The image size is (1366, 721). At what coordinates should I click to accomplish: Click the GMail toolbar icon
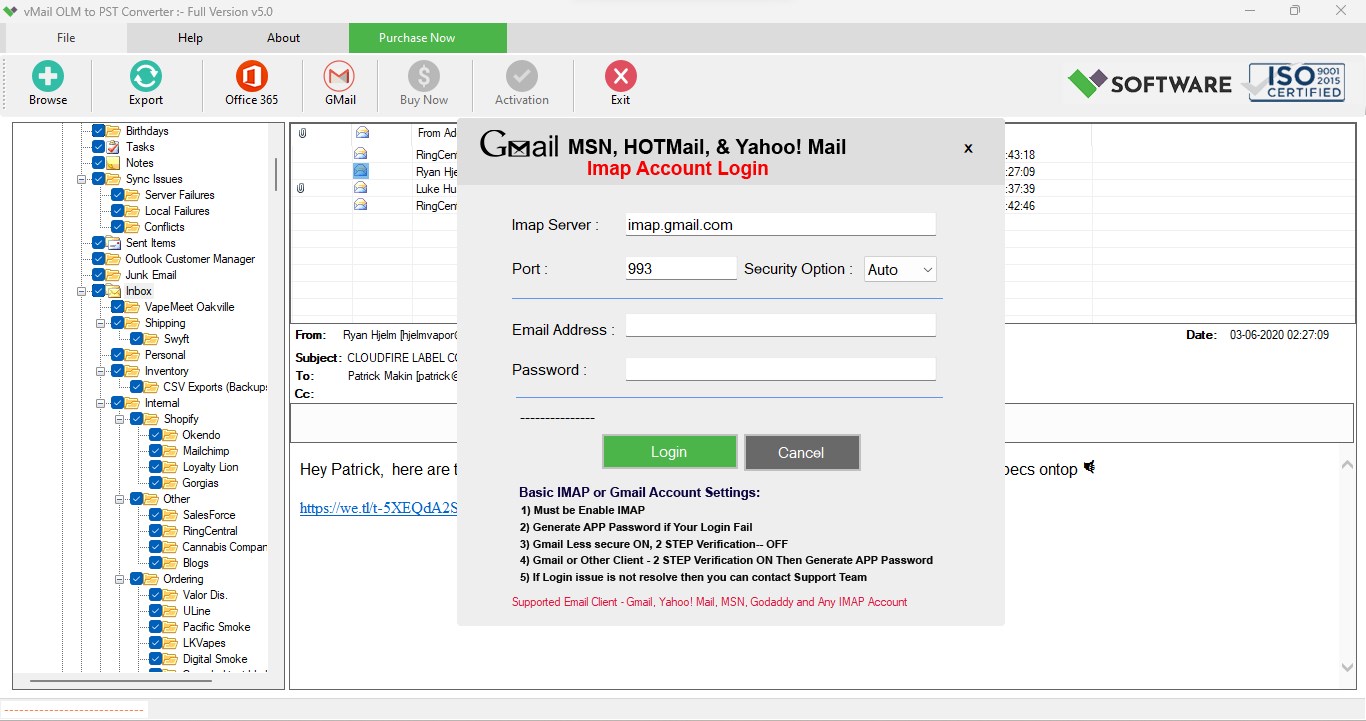tap(340, 76)
